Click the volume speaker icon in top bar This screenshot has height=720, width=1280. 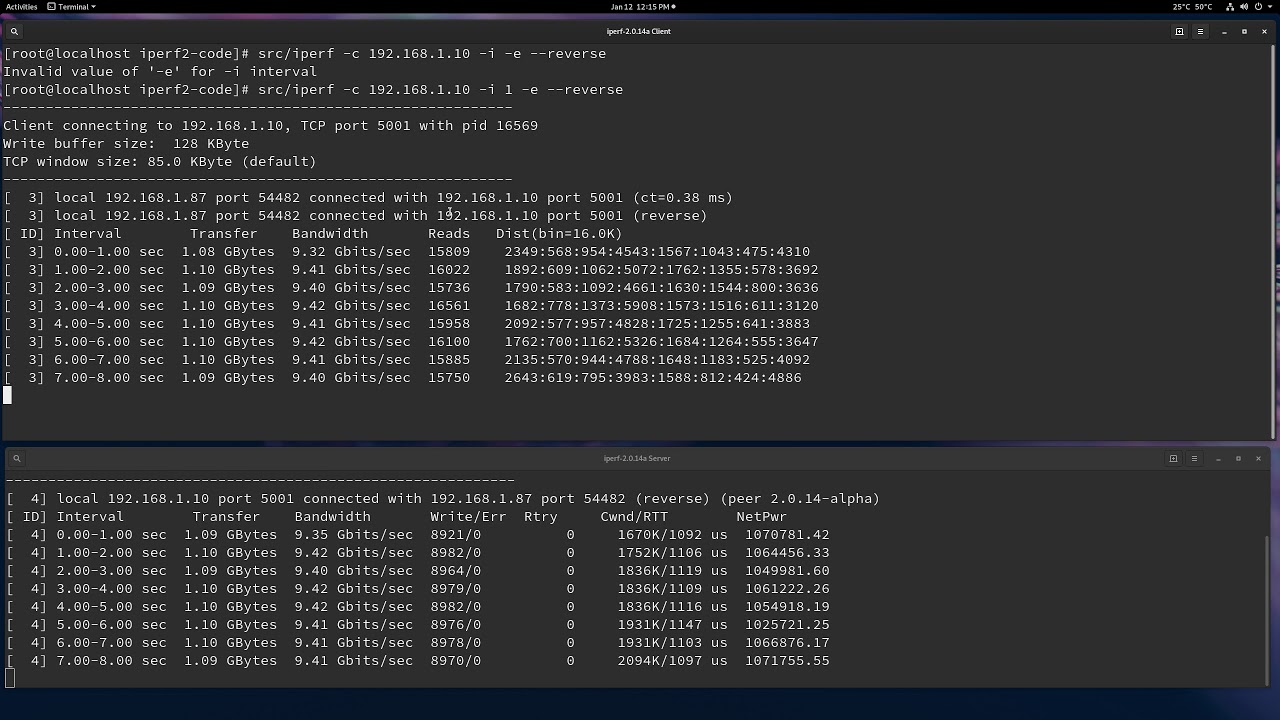1244,6
